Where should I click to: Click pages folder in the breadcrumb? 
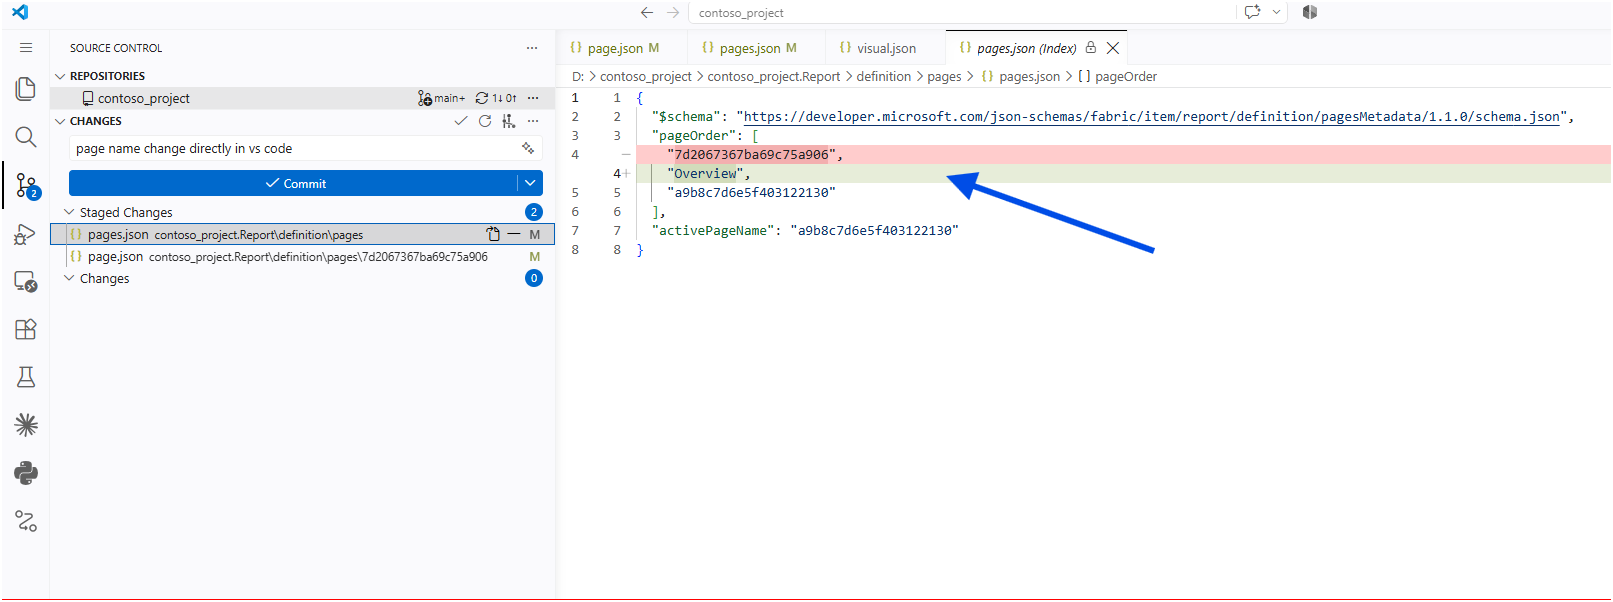coord(944,76)
